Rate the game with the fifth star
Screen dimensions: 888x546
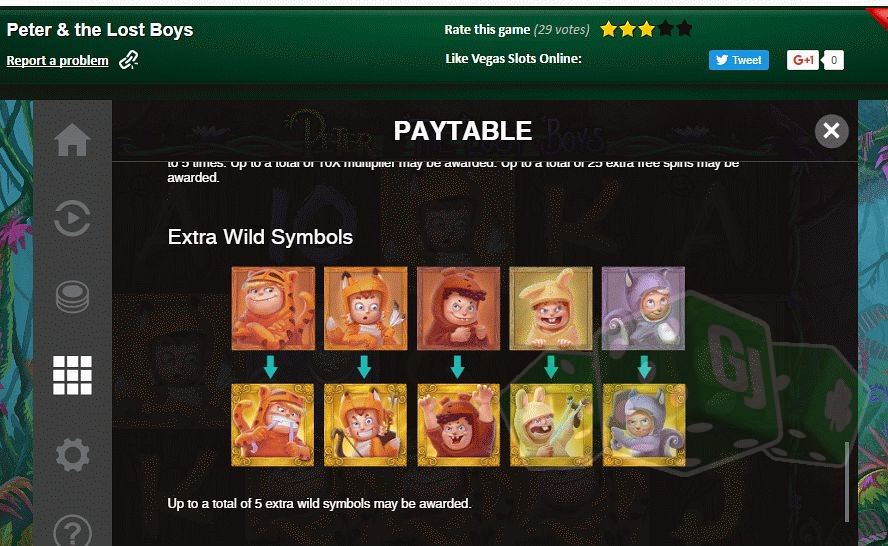684,28
